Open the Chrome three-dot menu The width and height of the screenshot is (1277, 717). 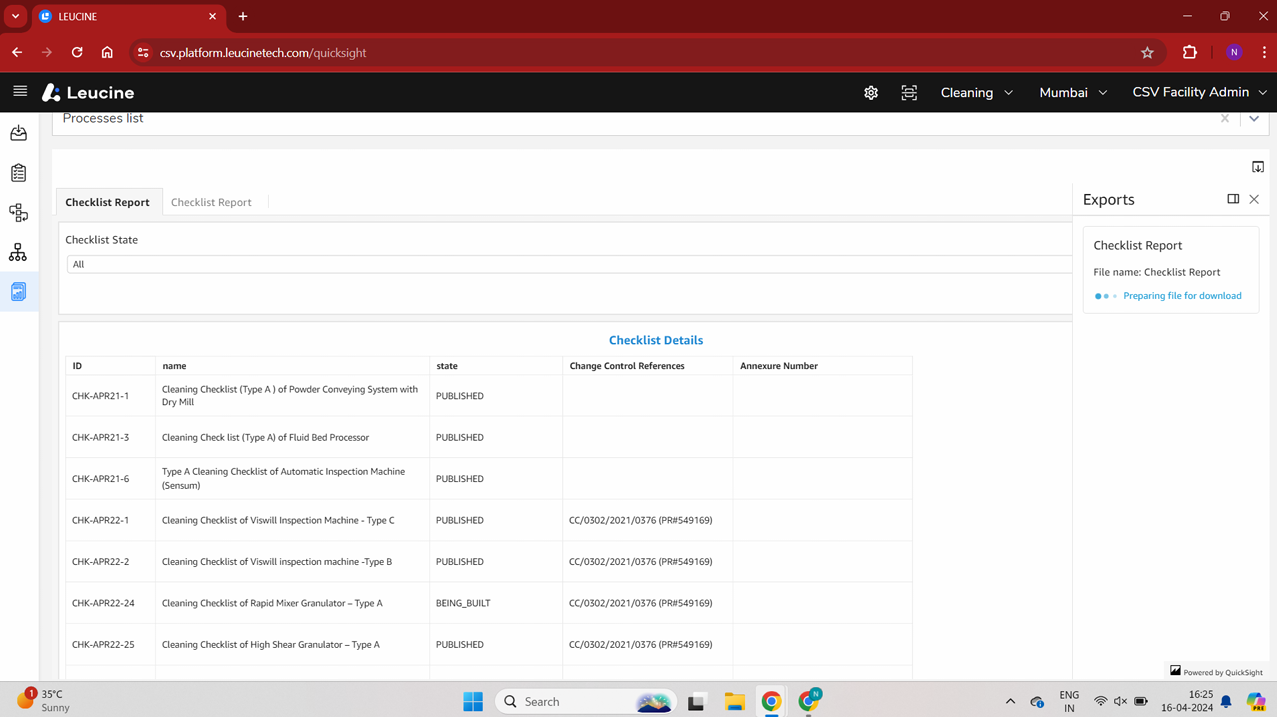tap(1264, 53)
